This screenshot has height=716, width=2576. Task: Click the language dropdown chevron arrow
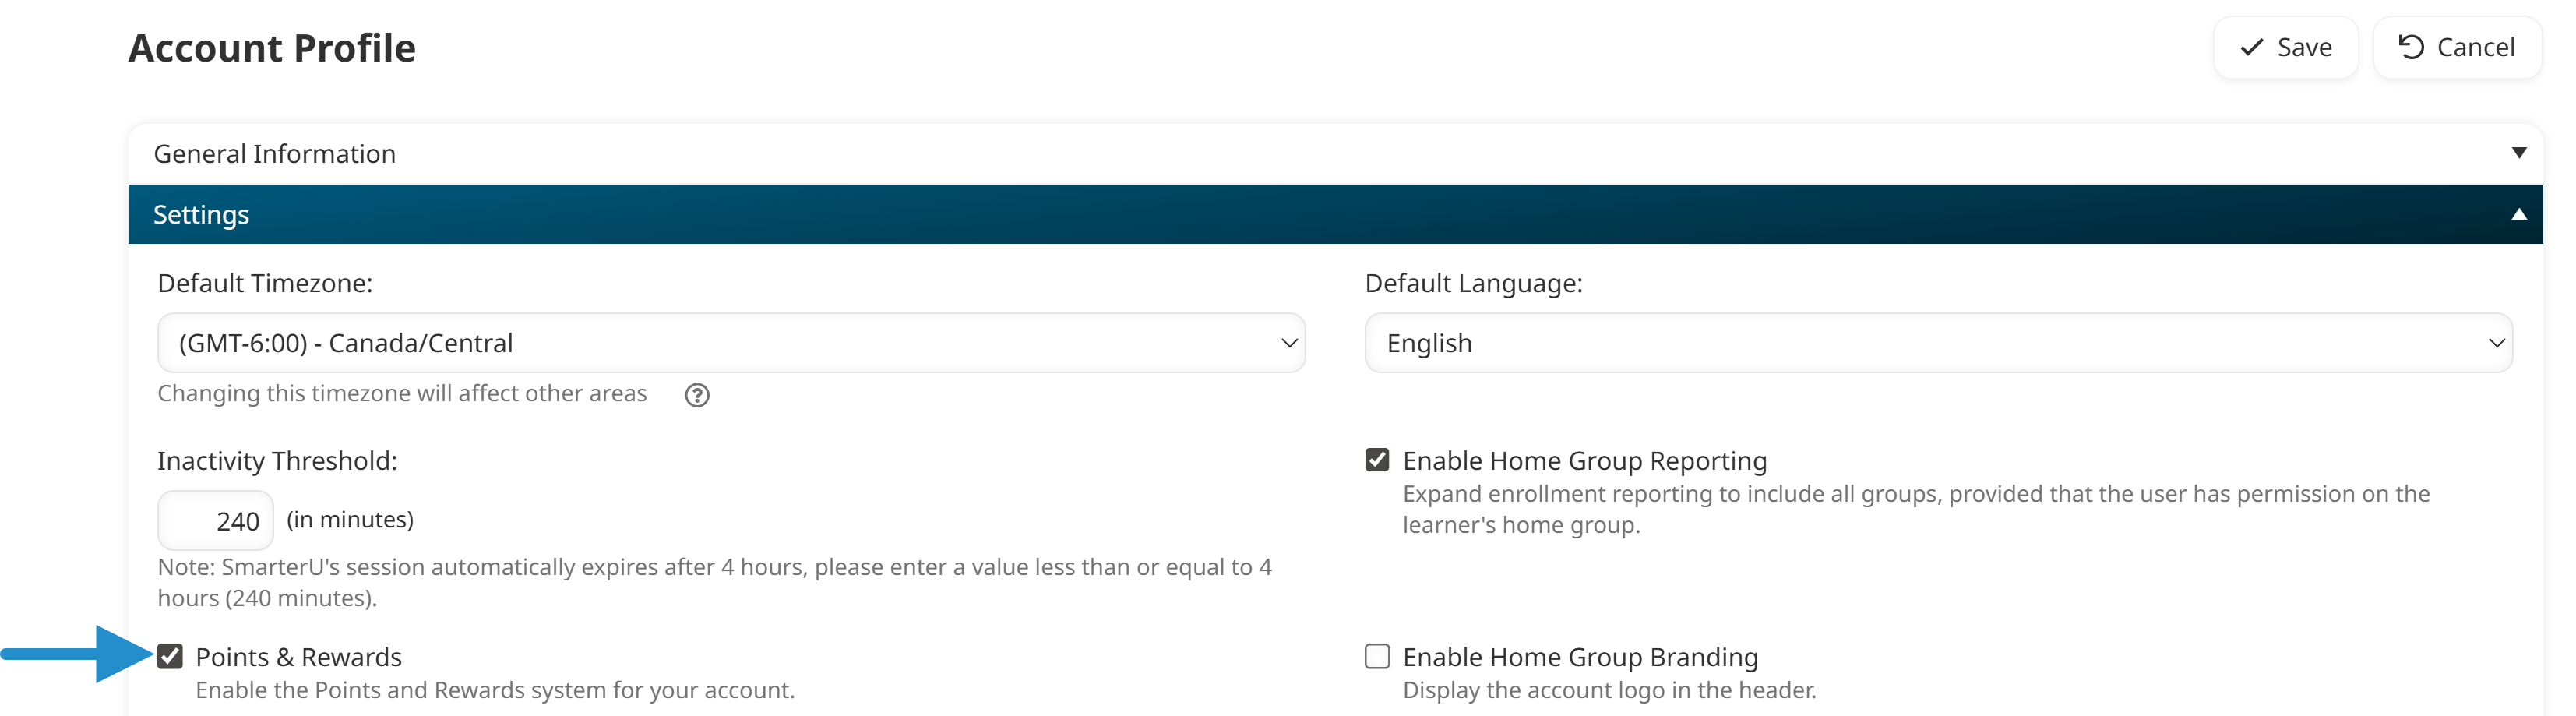2496,343
